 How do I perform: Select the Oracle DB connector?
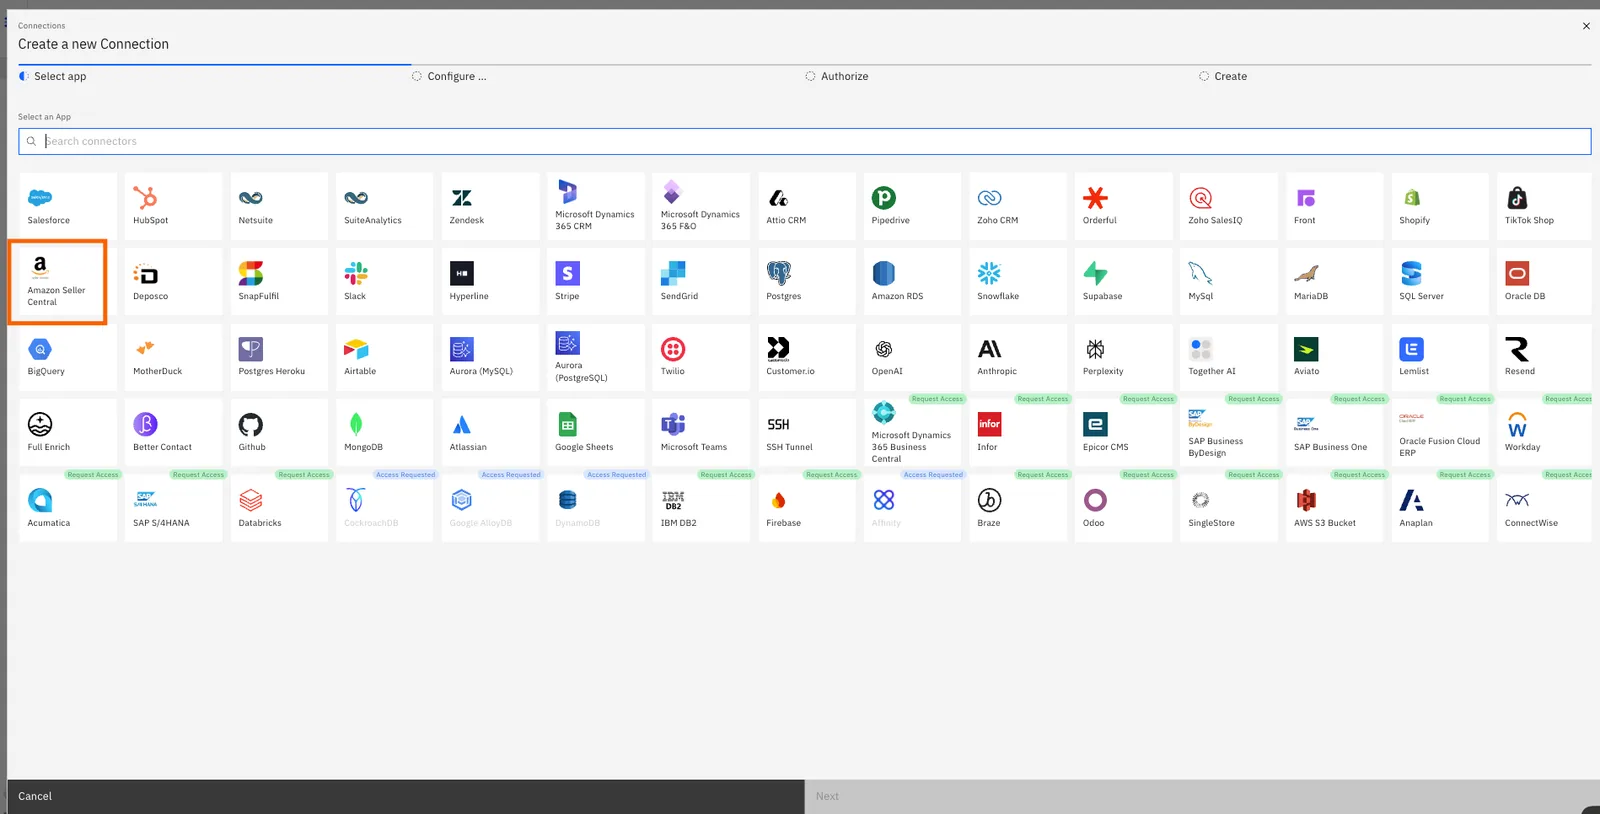[x=1544, y=282]
